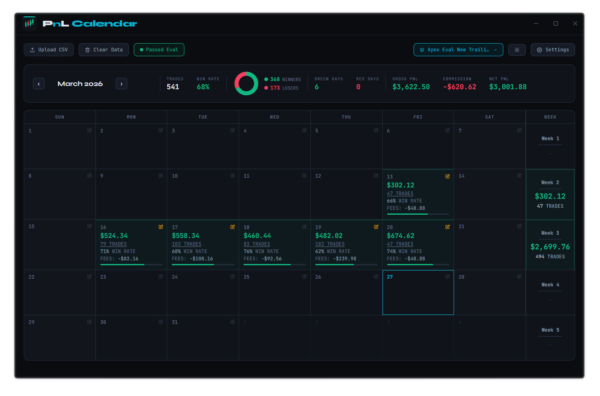This screenshot has width=600, height=396.
Task: Open the note icon on March 31
Action: point(232,322)
